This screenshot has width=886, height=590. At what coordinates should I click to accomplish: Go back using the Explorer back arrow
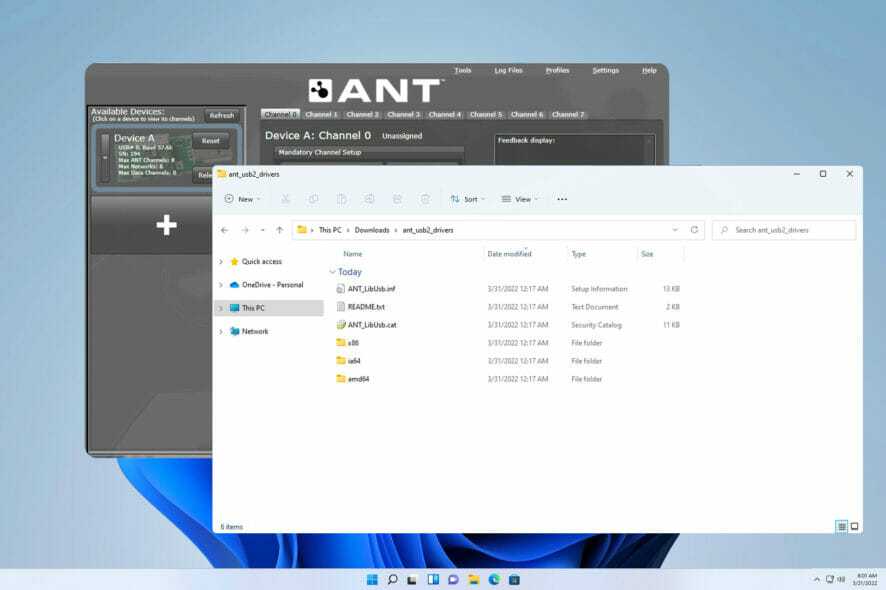click(x=224, y=230)
